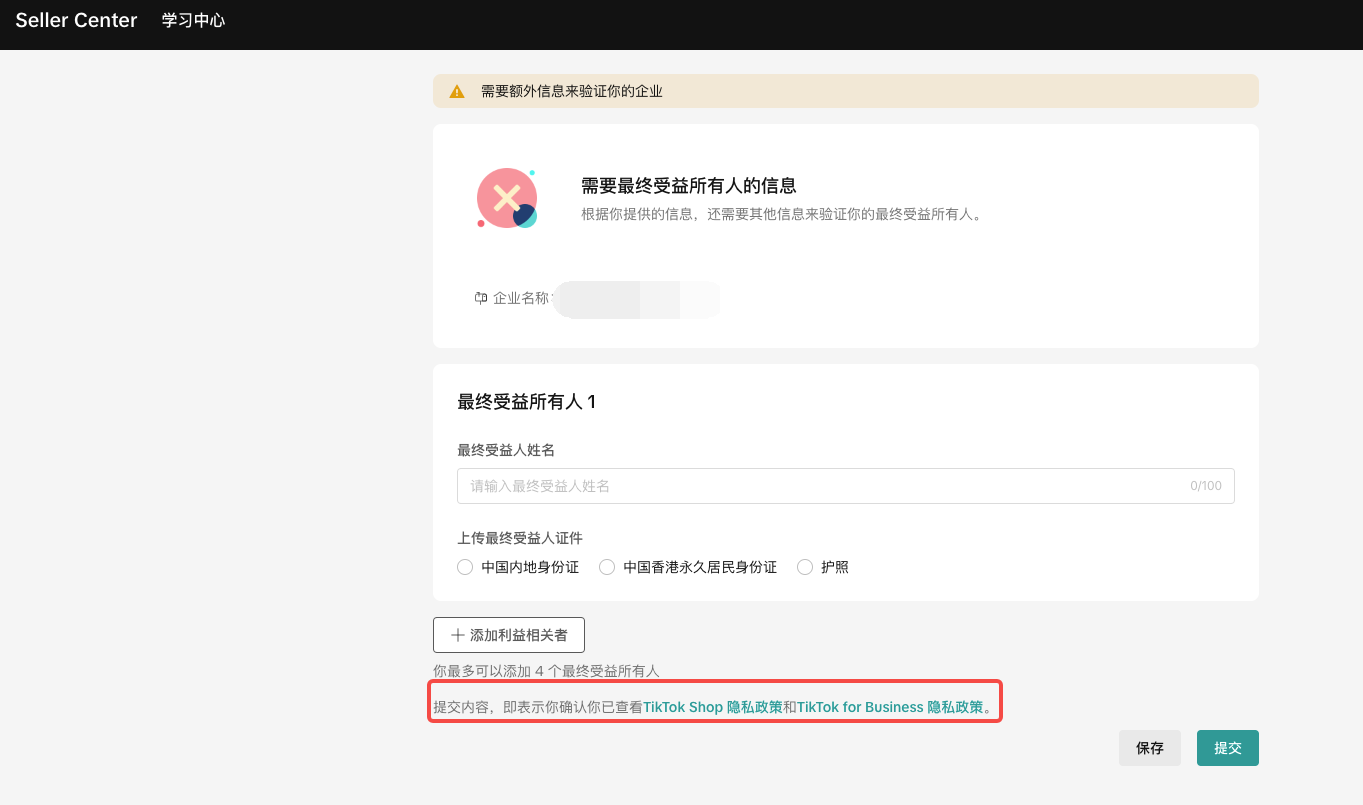Viewport: 1363px width, 805px height.
Task: Click the yellow warning triangle icon
Action: pyautogui.click(x=457, y=91)
